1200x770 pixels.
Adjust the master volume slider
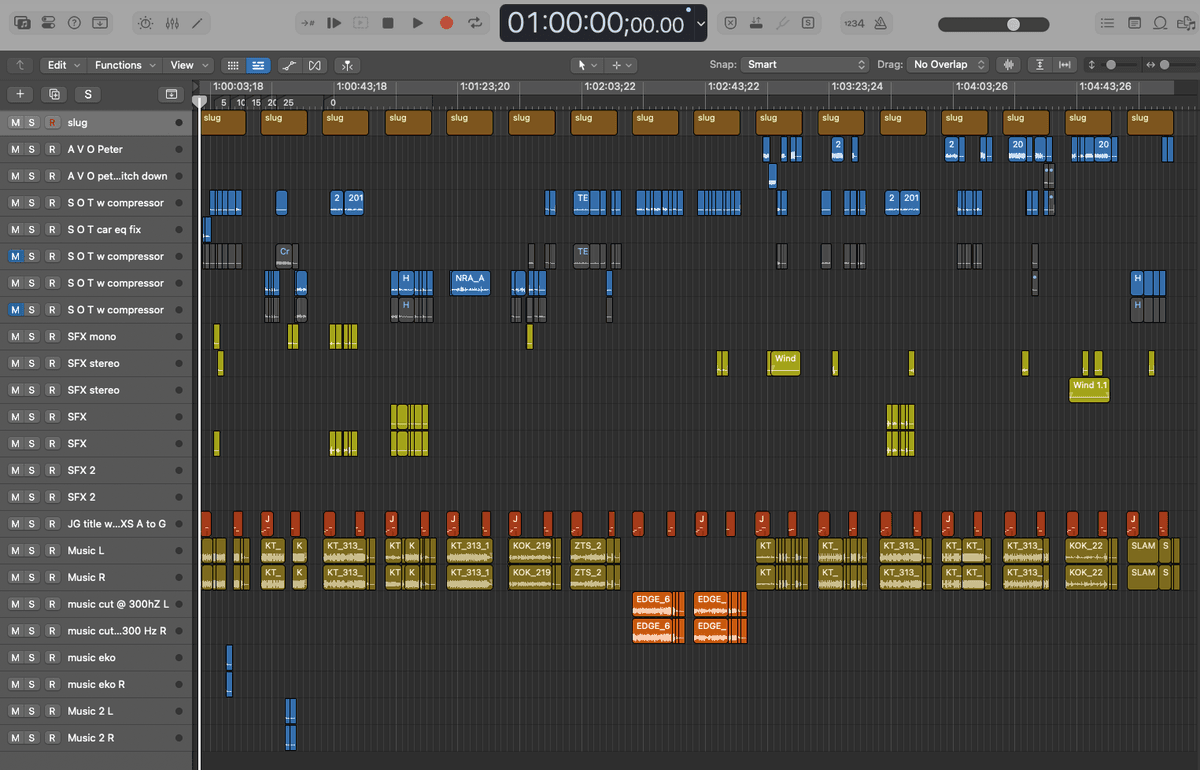point(1013,24)
